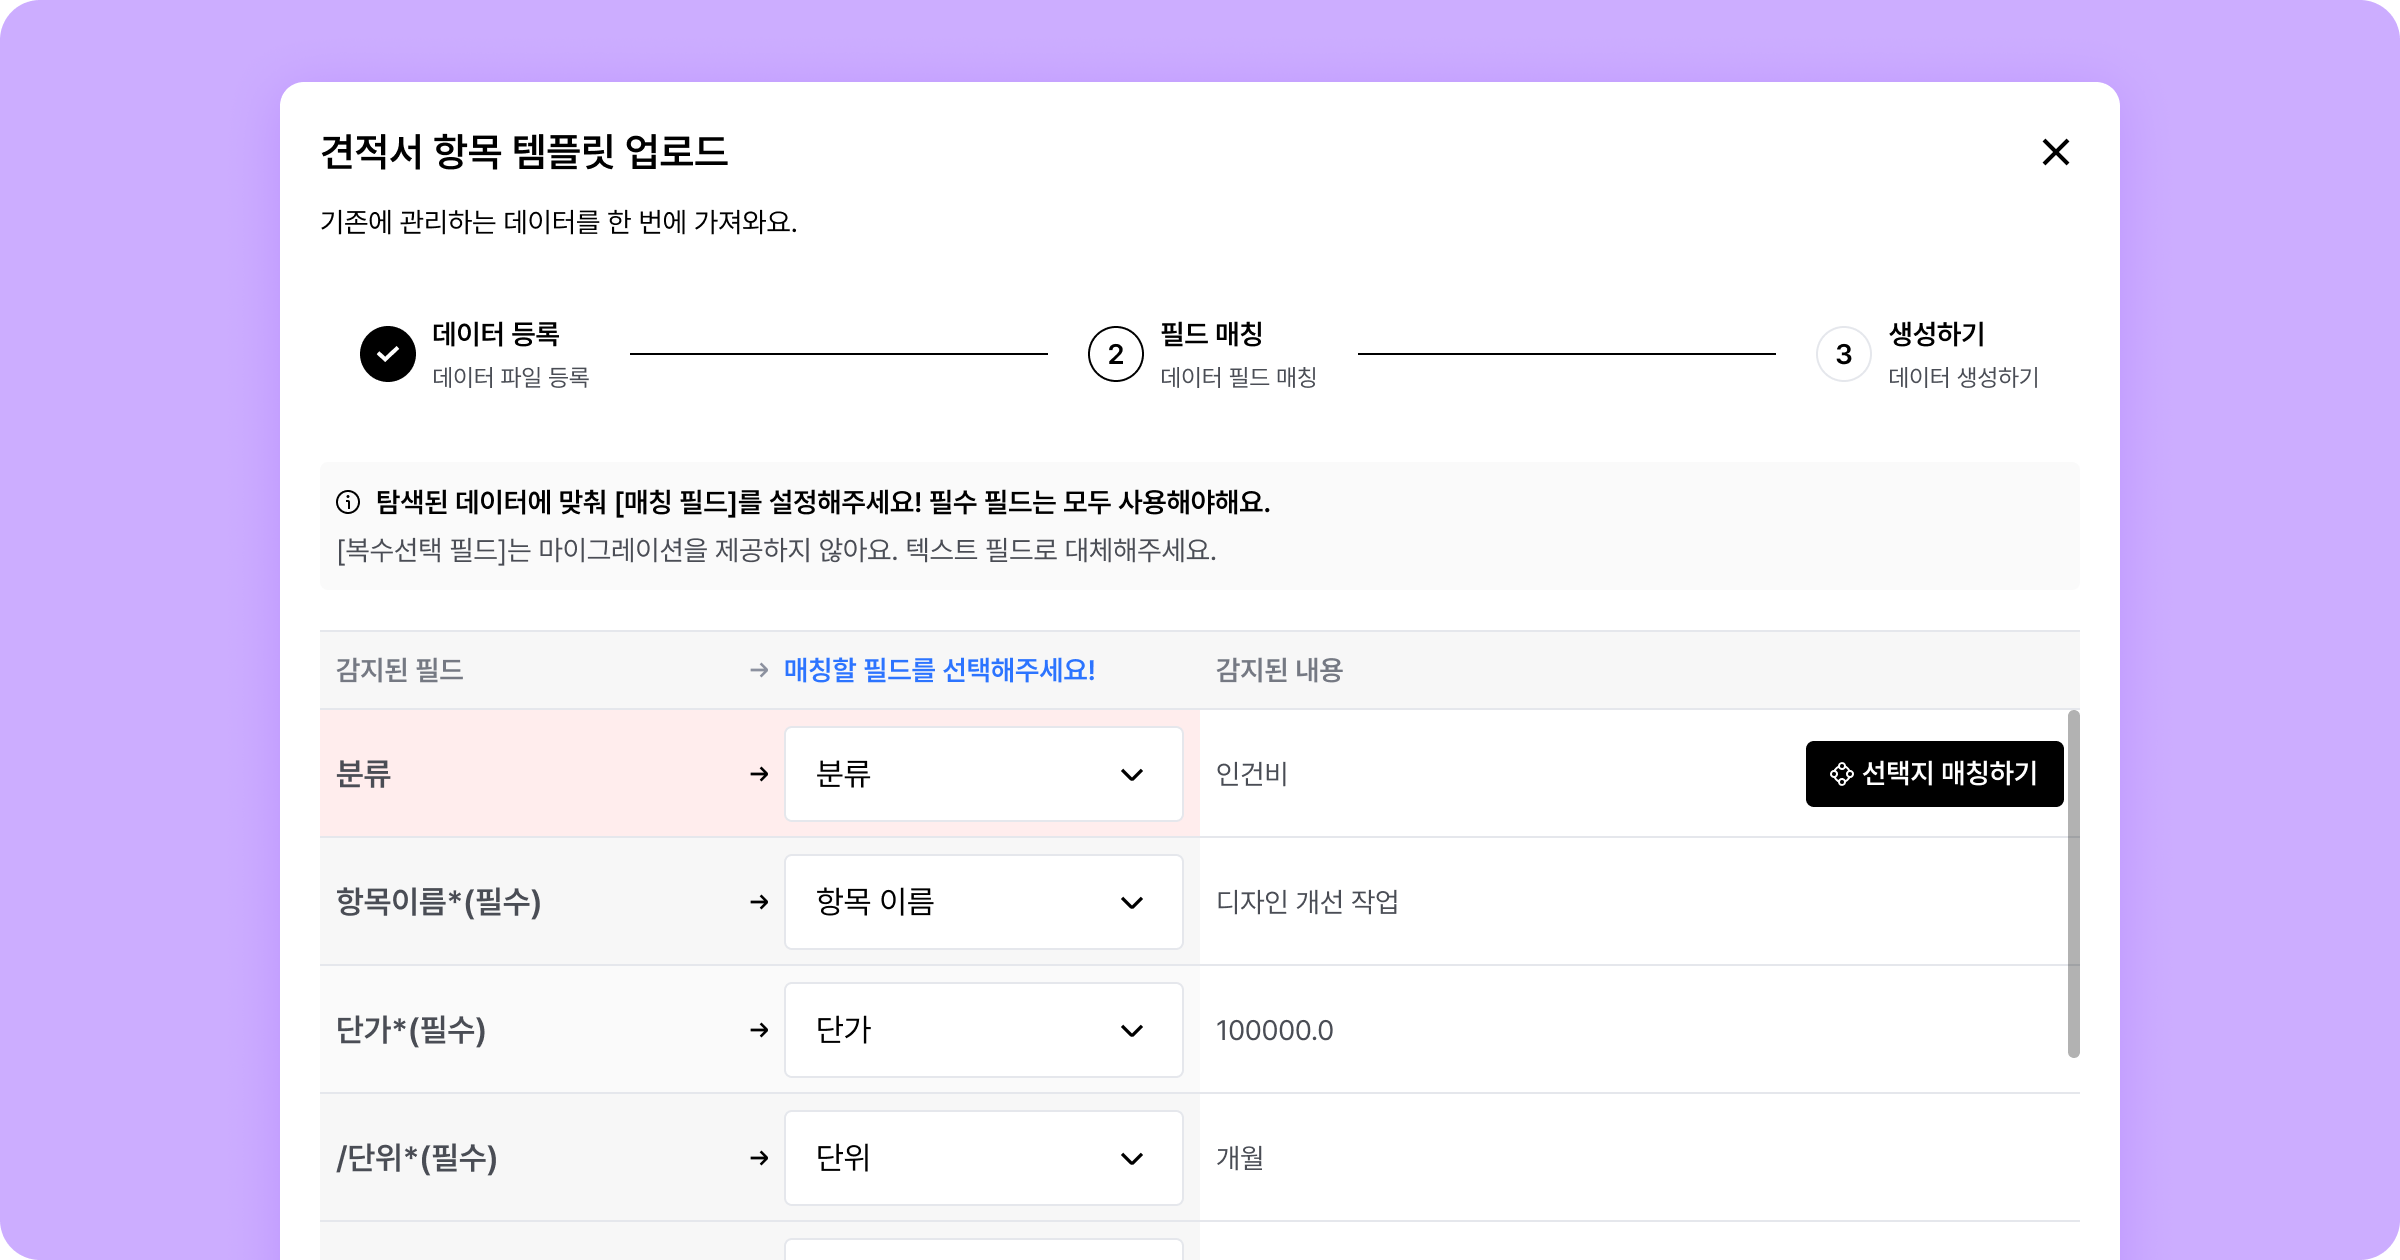Click the info icon in notice banner
The height and width of the screenshot is (1260, 2400).
click(x=348, y=502)
